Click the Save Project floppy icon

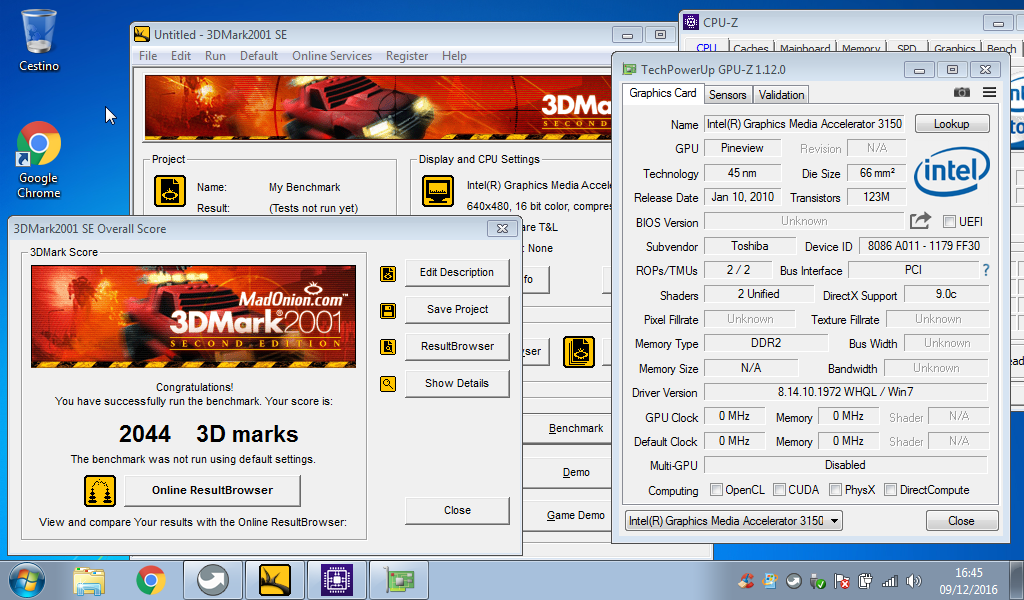pos(388,310)
